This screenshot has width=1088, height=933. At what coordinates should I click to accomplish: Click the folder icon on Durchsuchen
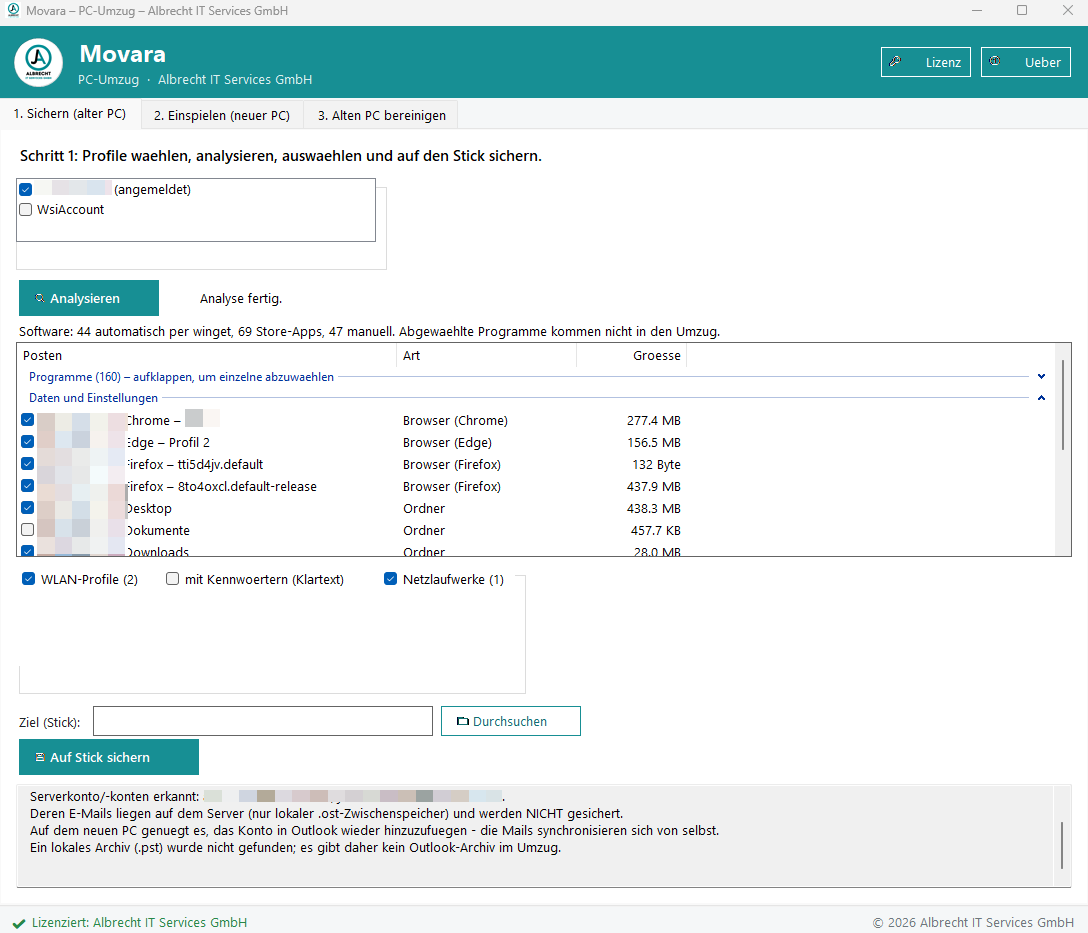click(x=463, y=721)
